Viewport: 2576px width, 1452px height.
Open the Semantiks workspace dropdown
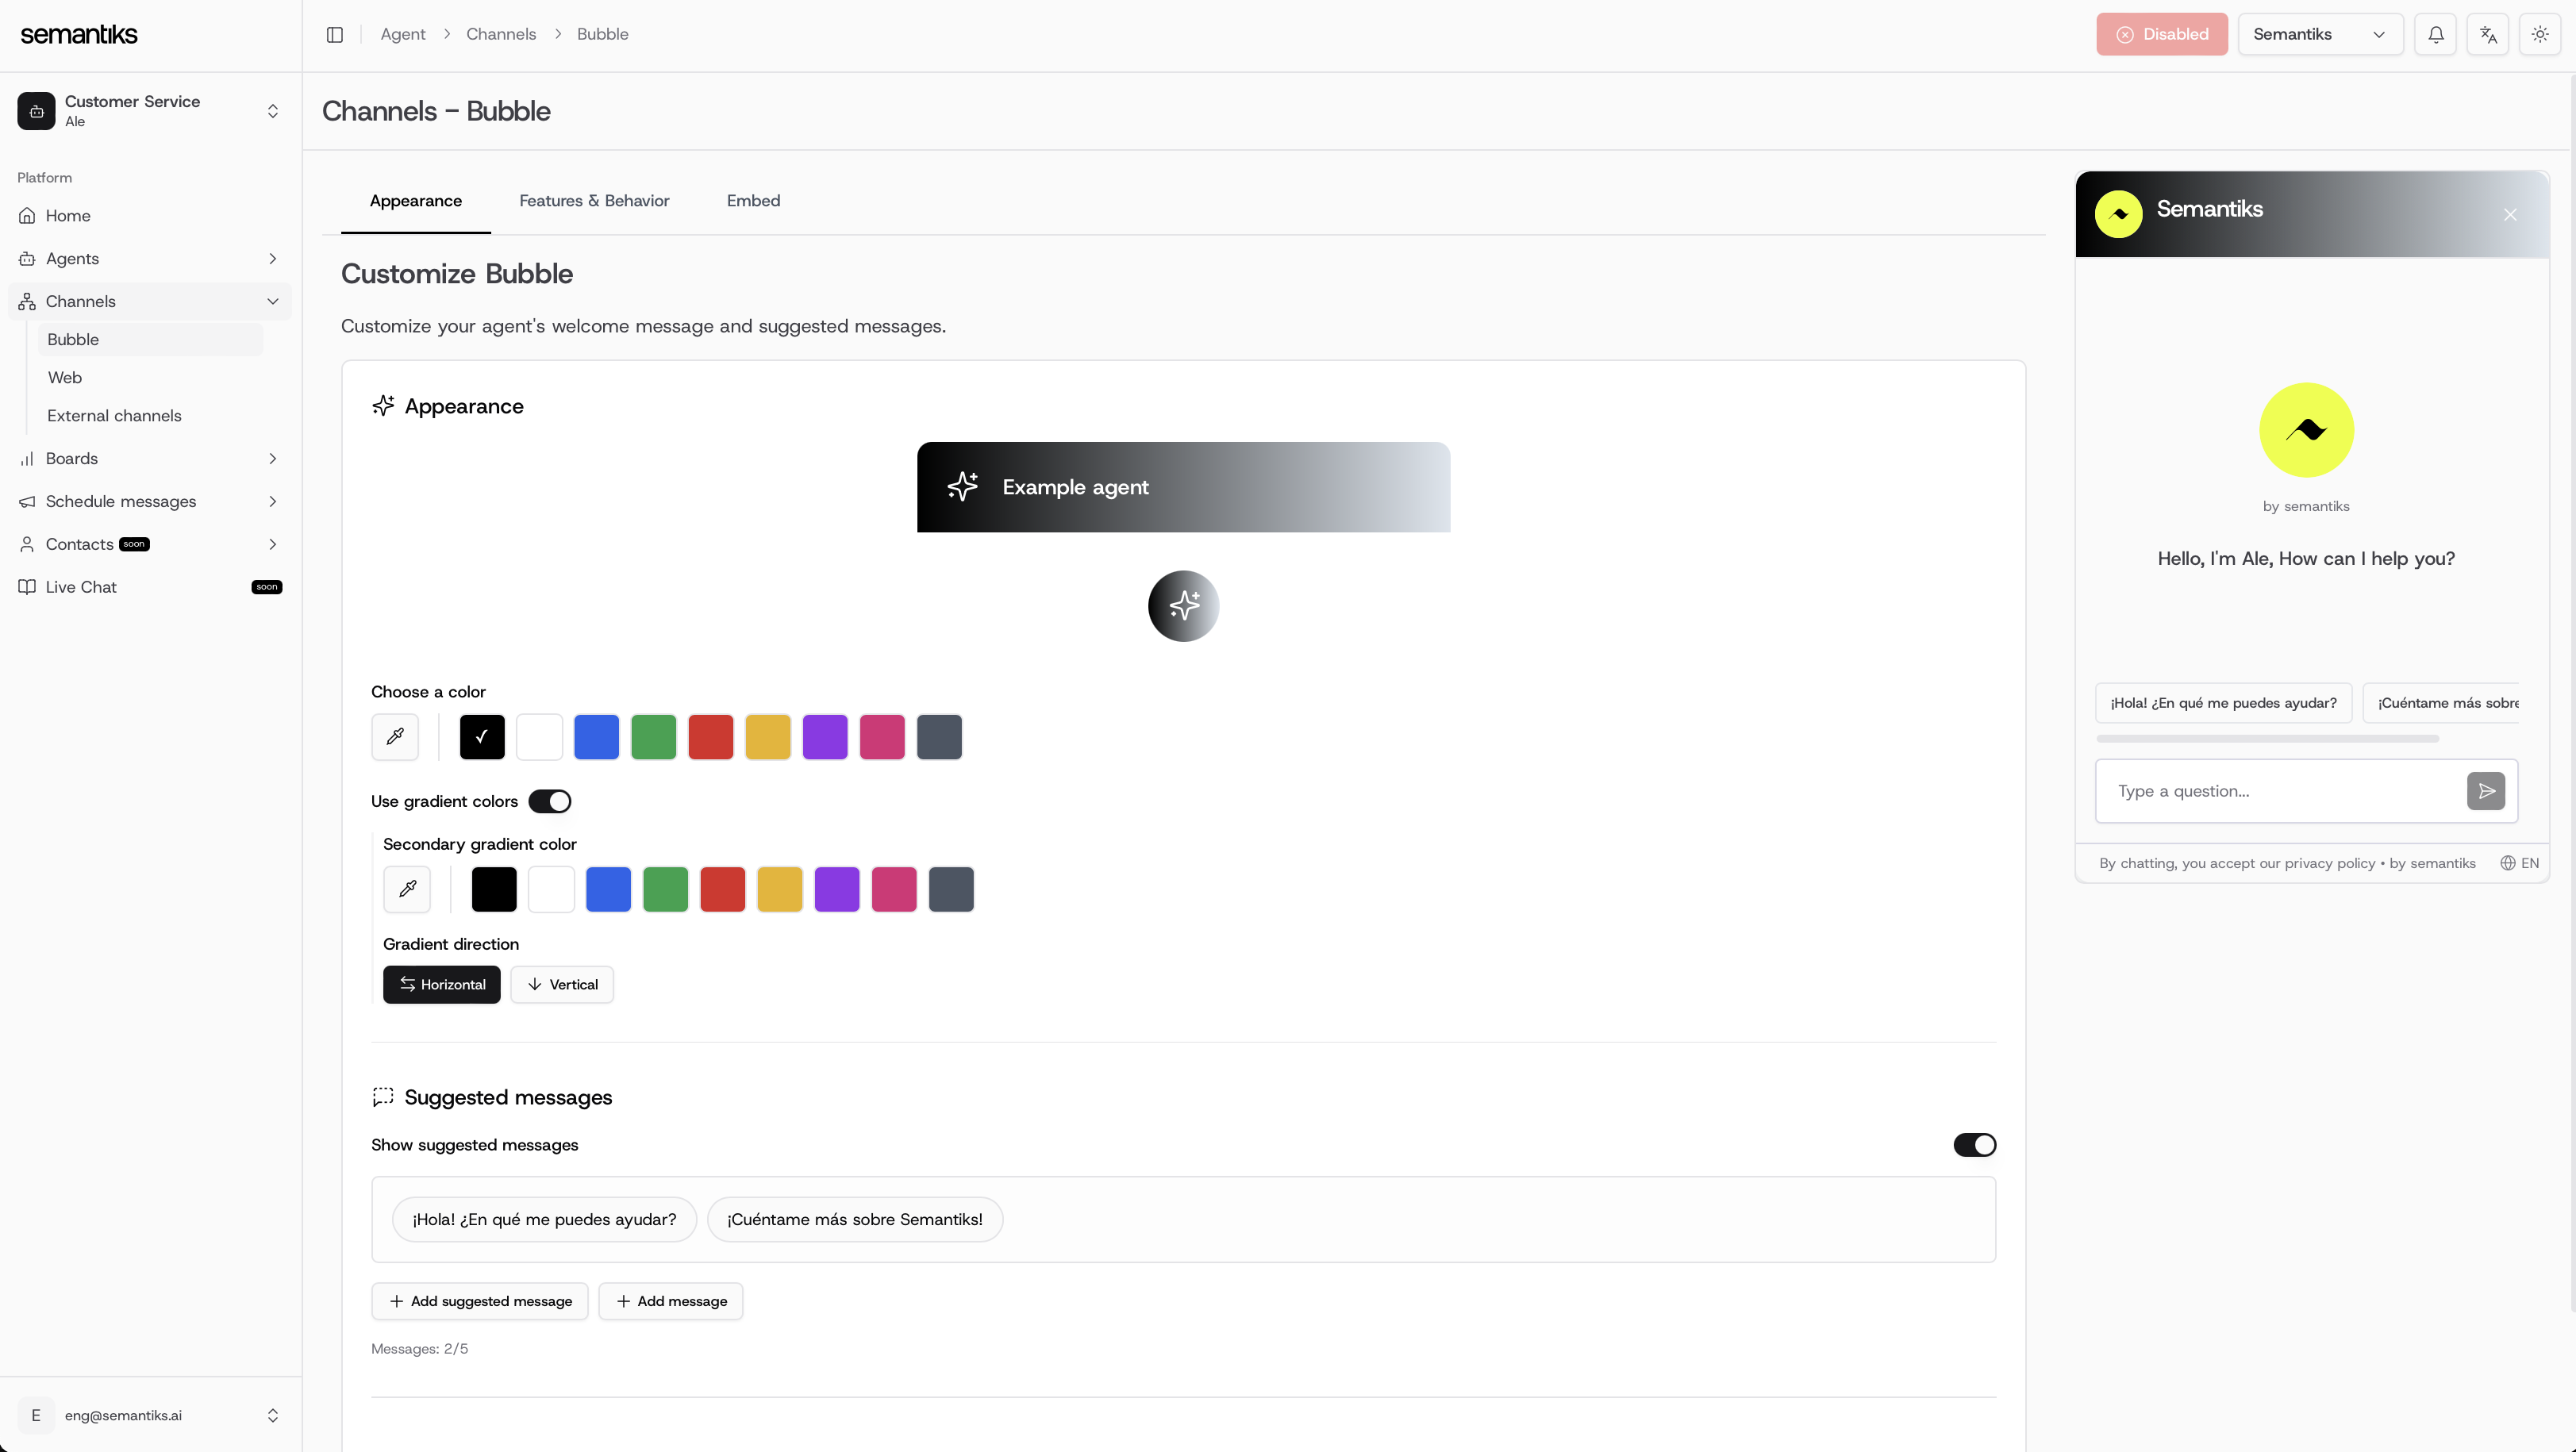click(2320, 34)
